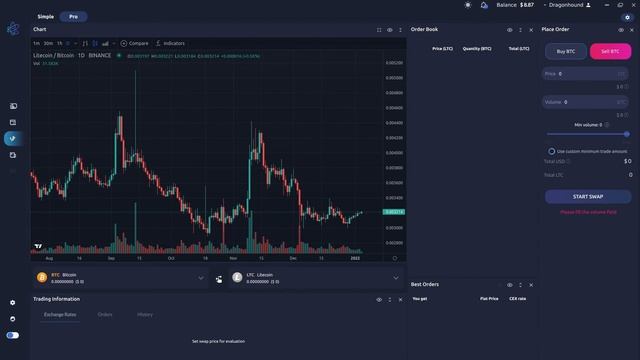Click the Litecoin coin logo
This screenshot has width=640, height=360.
(x=237, y=278)
